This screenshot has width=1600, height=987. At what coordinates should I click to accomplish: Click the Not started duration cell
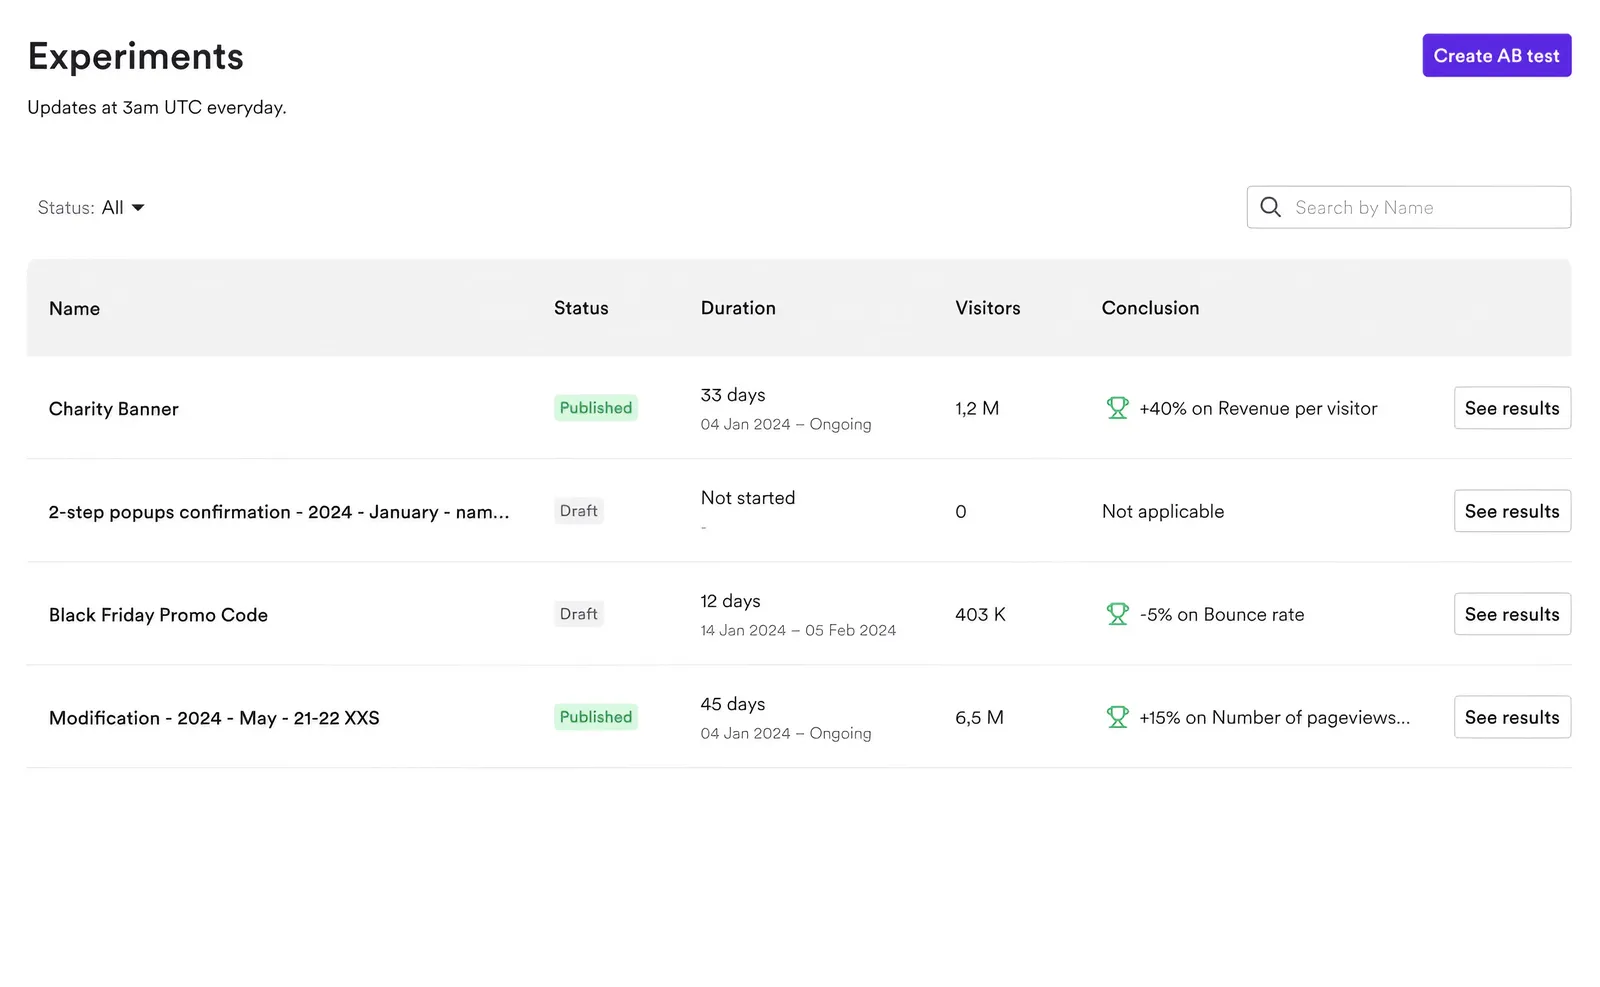pyautogui.click(x=748, y=498)
